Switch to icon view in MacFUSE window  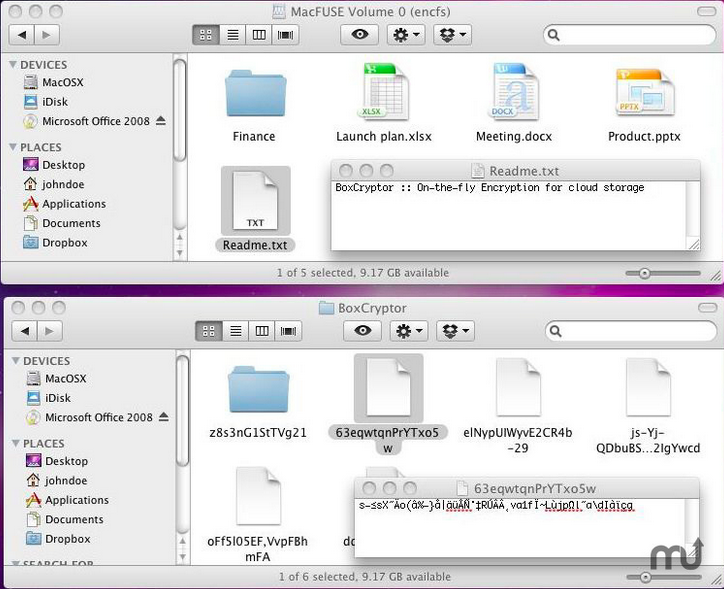pos(206,35)
